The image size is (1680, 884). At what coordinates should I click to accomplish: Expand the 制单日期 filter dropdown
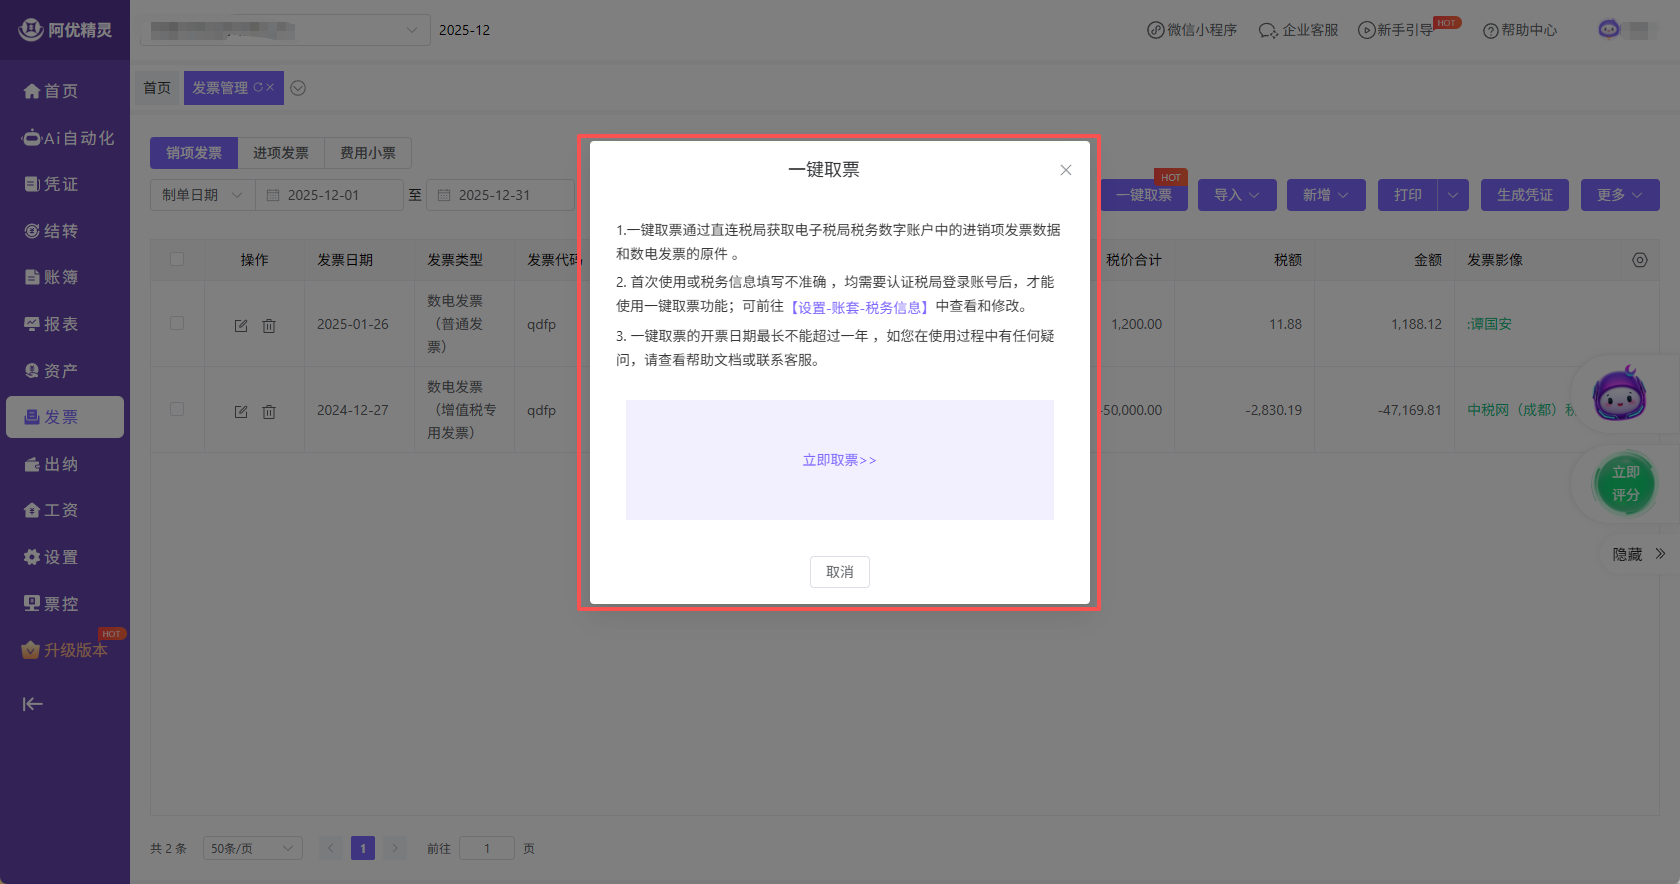coord(203,195)
